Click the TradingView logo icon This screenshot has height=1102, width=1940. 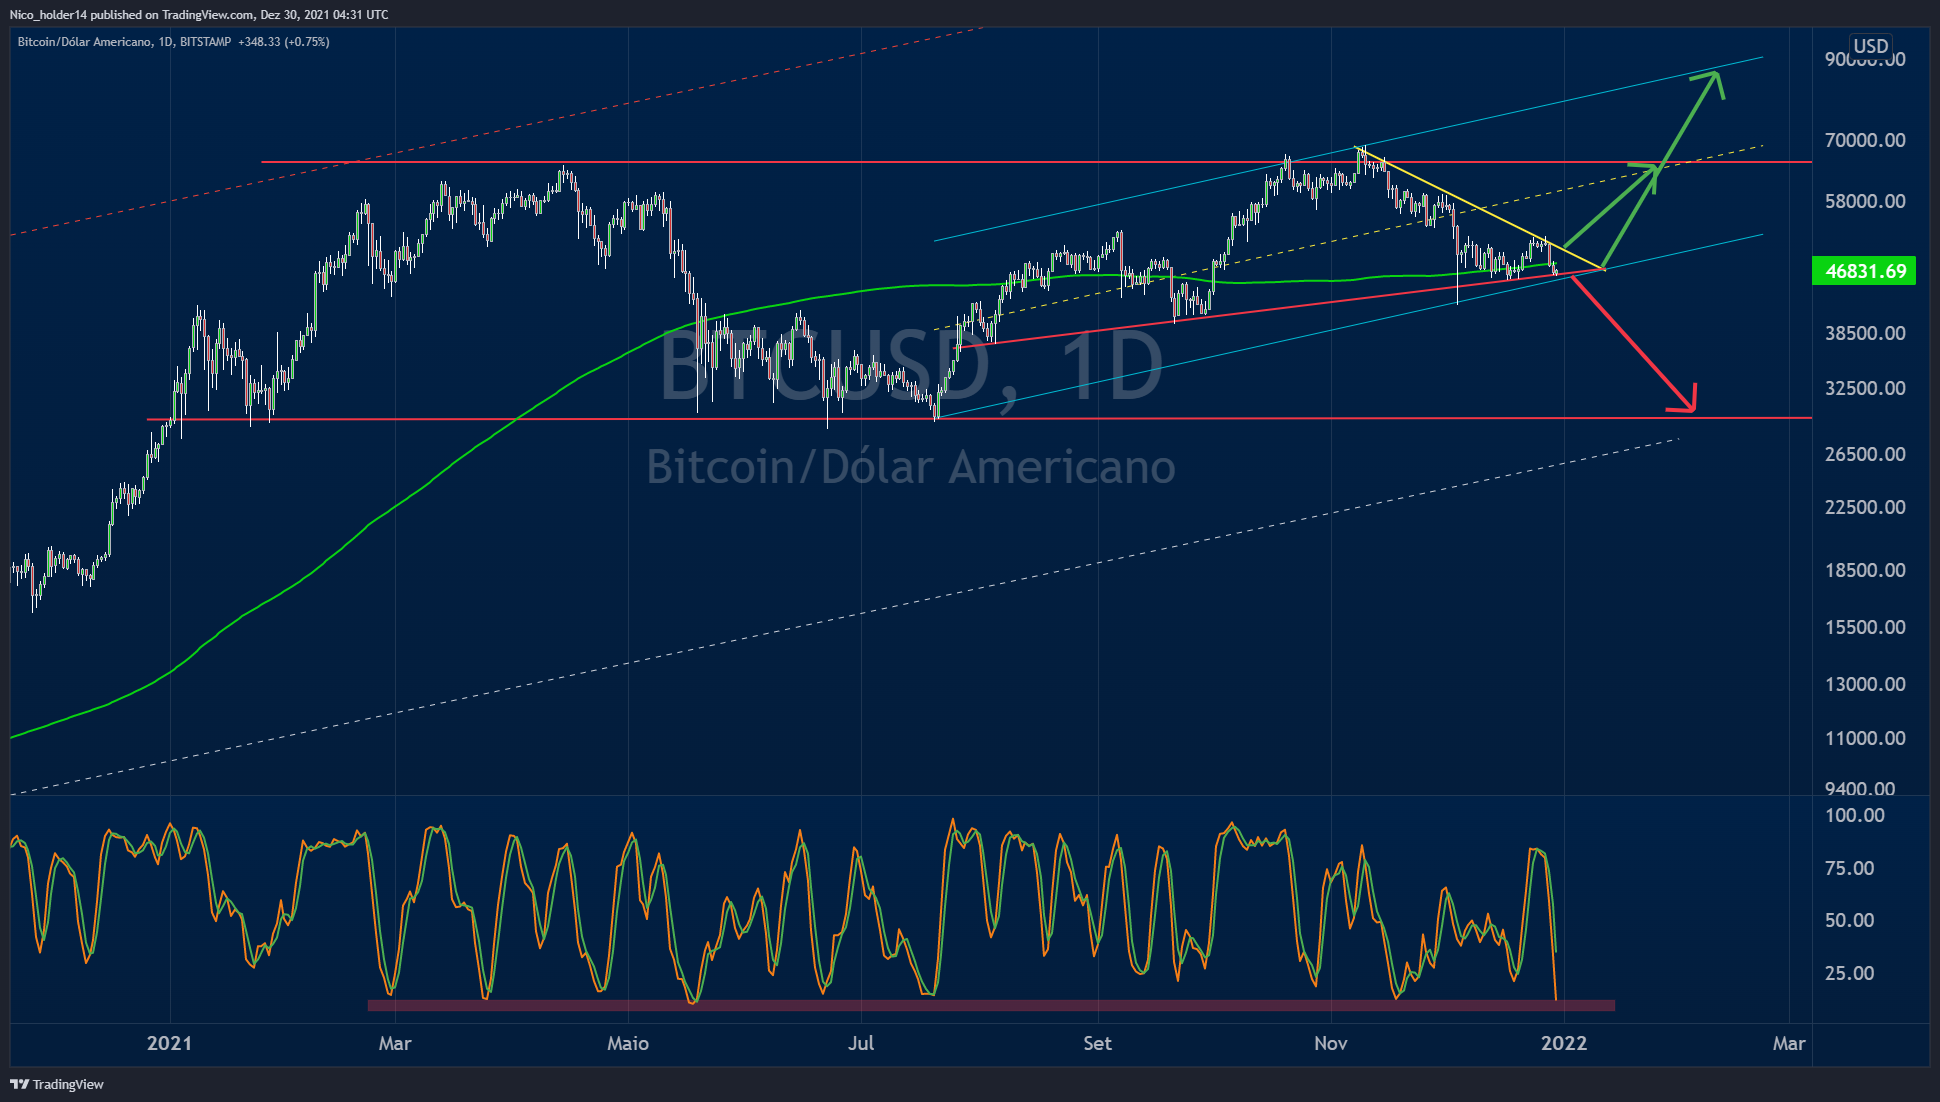(19, 1084)
